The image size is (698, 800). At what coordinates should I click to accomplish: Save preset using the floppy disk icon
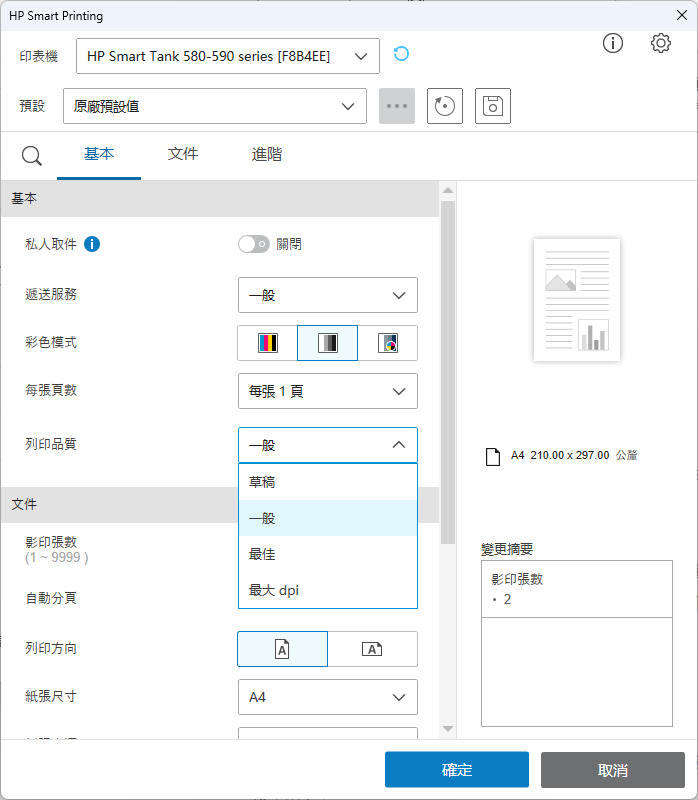tap(493, 106)
